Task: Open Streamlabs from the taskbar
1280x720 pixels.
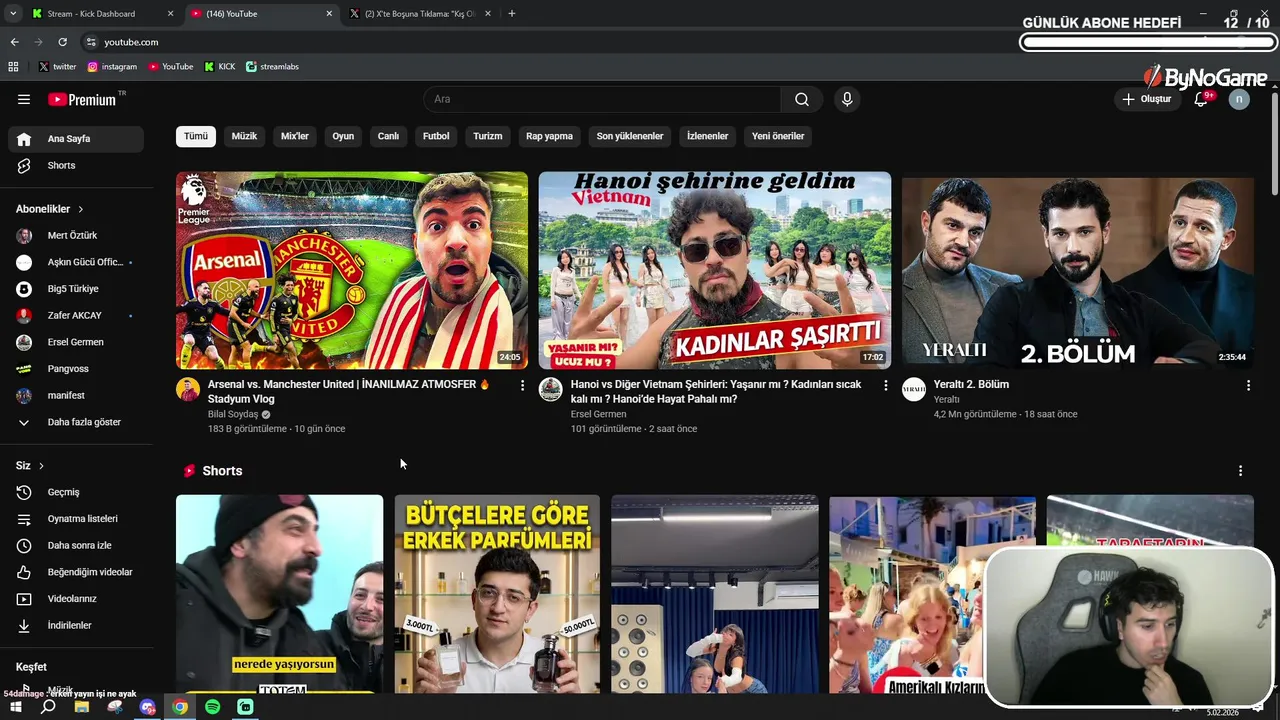Action: 245,707
